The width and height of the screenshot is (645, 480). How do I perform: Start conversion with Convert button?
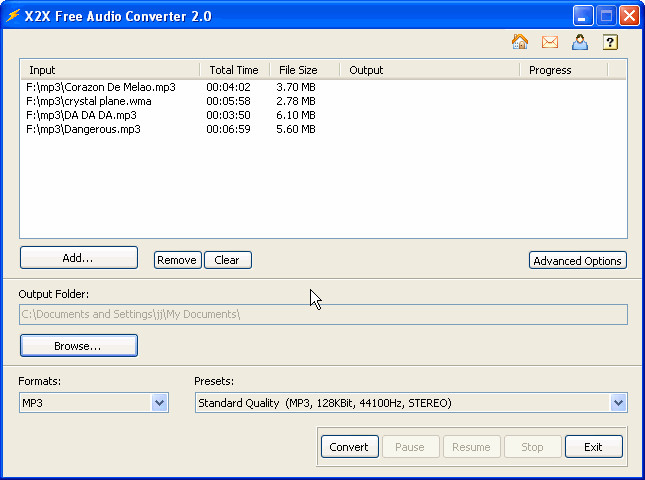coord(349,447)
